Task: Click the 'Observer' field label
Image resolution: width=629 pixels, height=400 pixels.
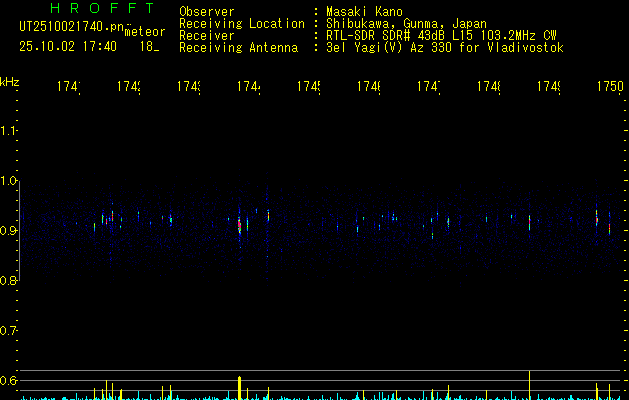Action: click(x=207, y=11)
